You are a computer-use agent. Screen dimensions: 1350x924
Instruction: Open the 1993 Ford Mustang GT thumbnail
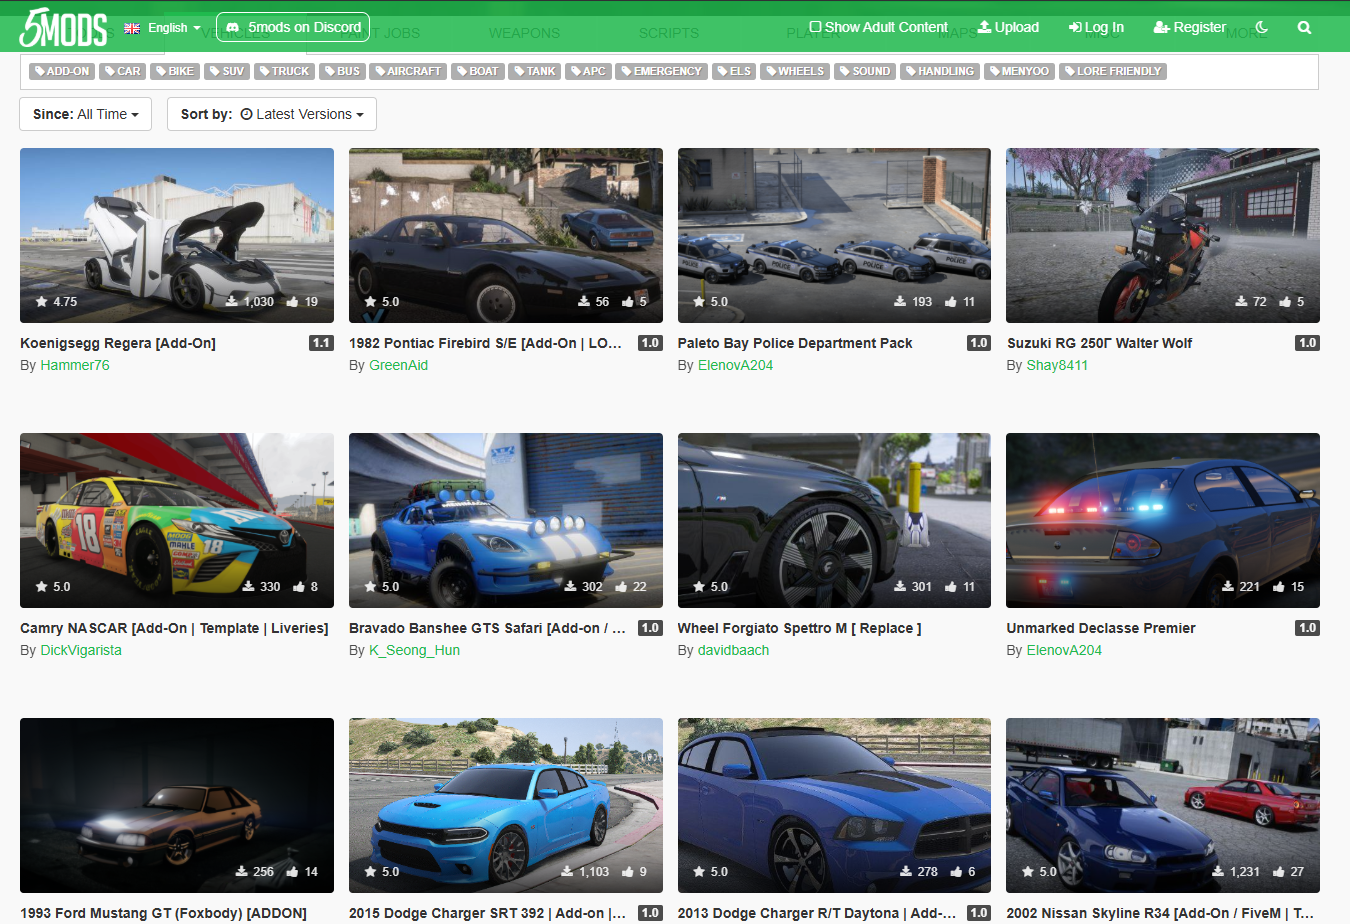tap(177, 805)
